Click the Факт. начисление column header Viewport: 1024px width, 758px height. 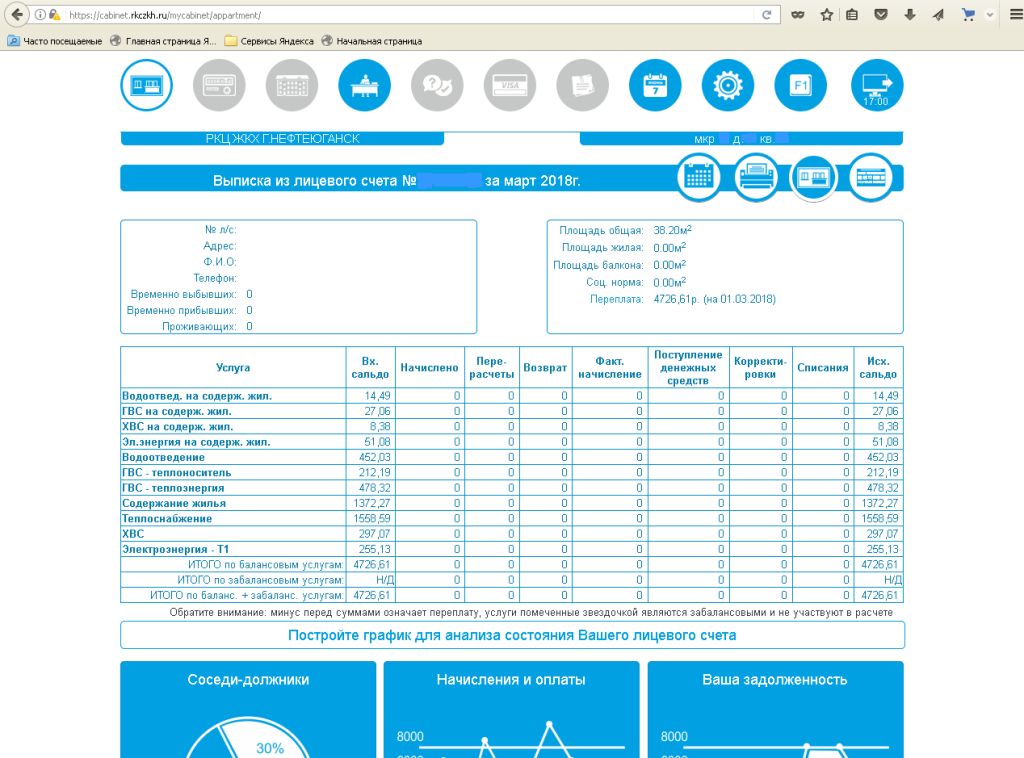(x=609, y=368)
